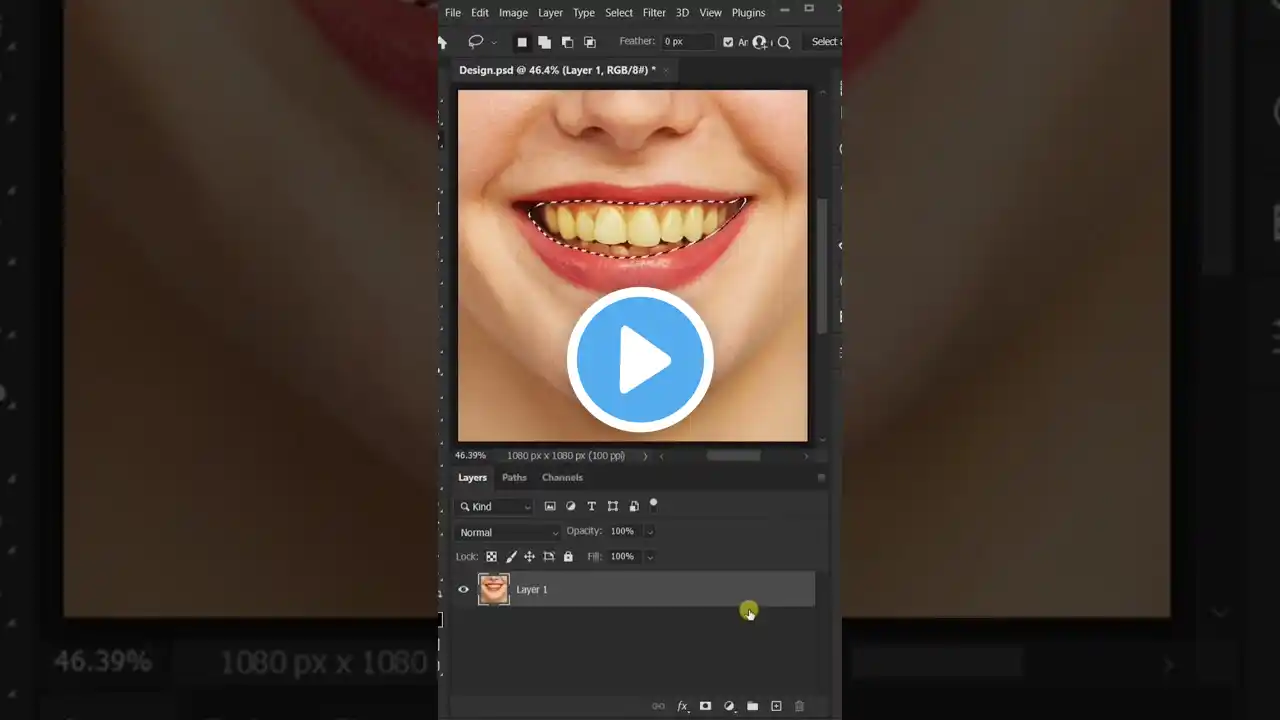
Task: Lock layer position with the move lock icon
Action: [529, 556]
